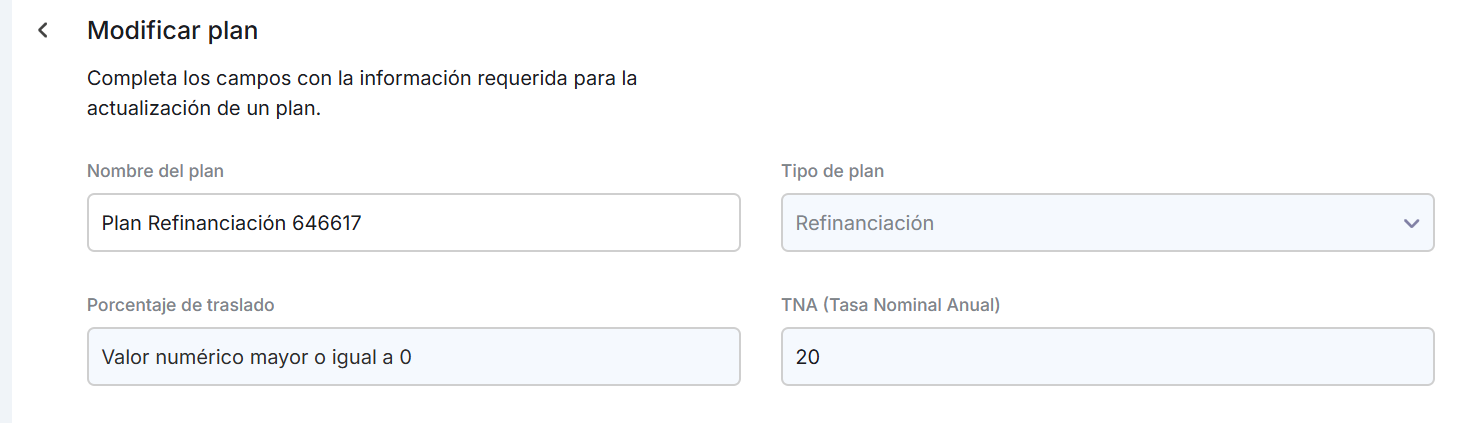
Task: Click the left sidebar edge strip
Action: point(5,211)
